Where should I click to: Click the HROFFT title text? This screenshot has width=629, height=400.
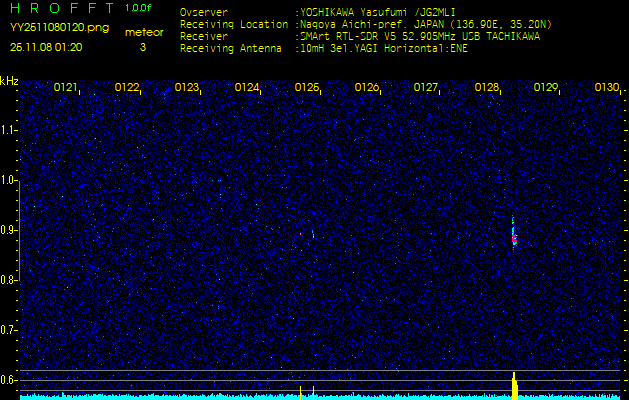point(62,8)
